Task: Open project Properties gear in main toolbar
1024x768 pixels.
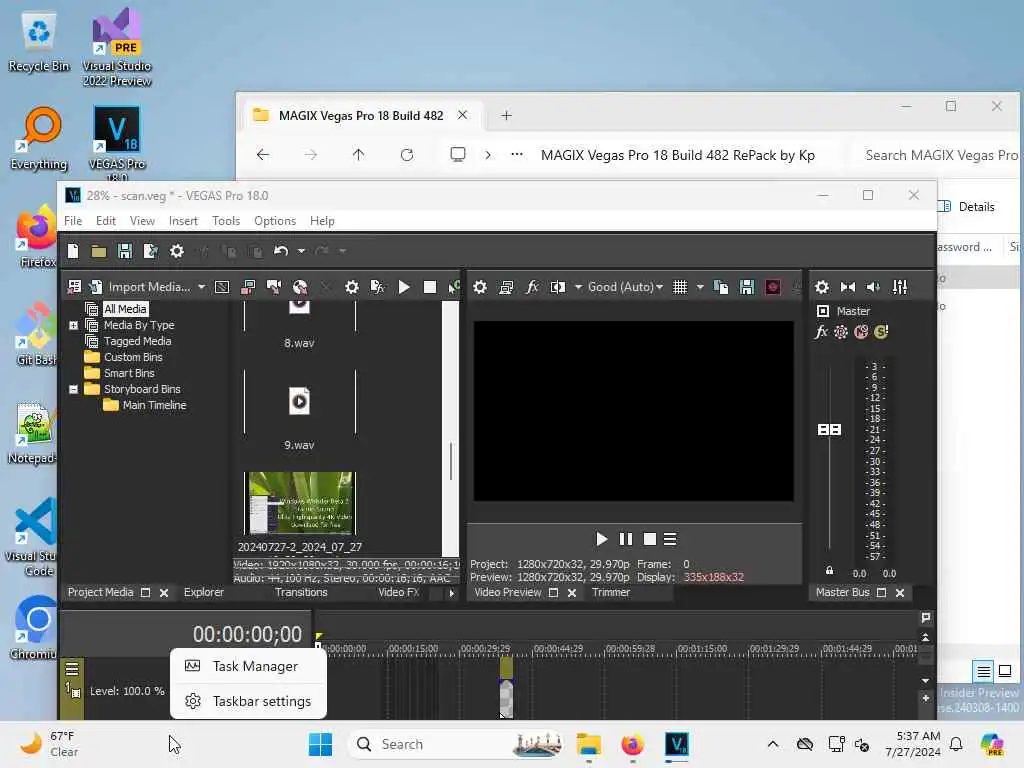Action: point(177,251)
